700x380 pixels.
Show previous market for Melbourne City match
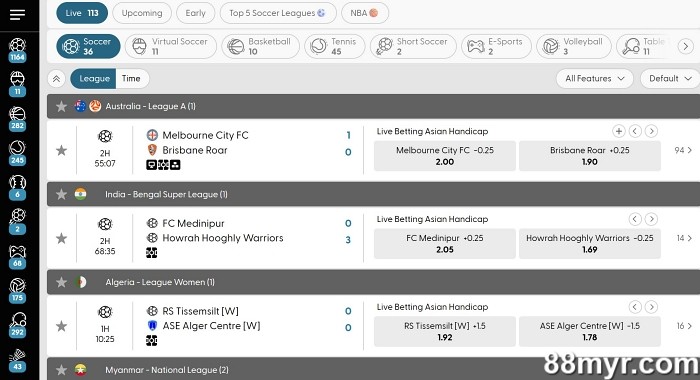click(x=635, y=131)
